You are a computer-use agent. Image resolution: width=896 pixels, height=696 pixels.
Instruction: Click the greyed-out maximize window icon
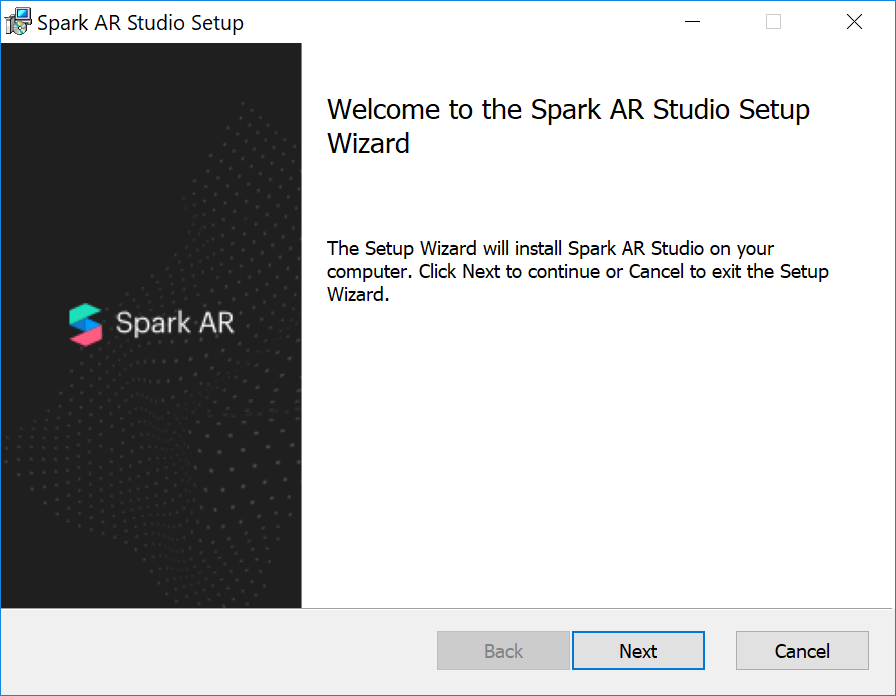773,22
